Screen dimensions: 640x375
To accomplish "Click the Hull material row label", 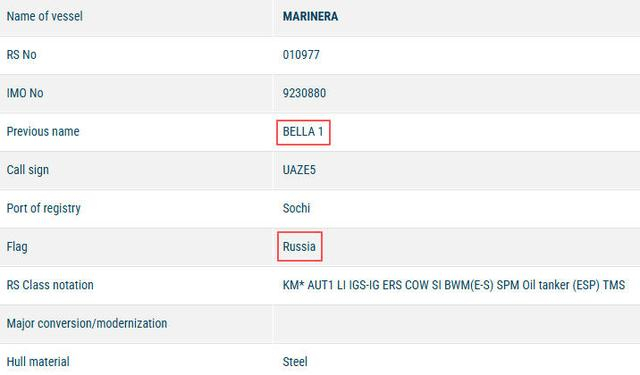I will tap(38, 362).
